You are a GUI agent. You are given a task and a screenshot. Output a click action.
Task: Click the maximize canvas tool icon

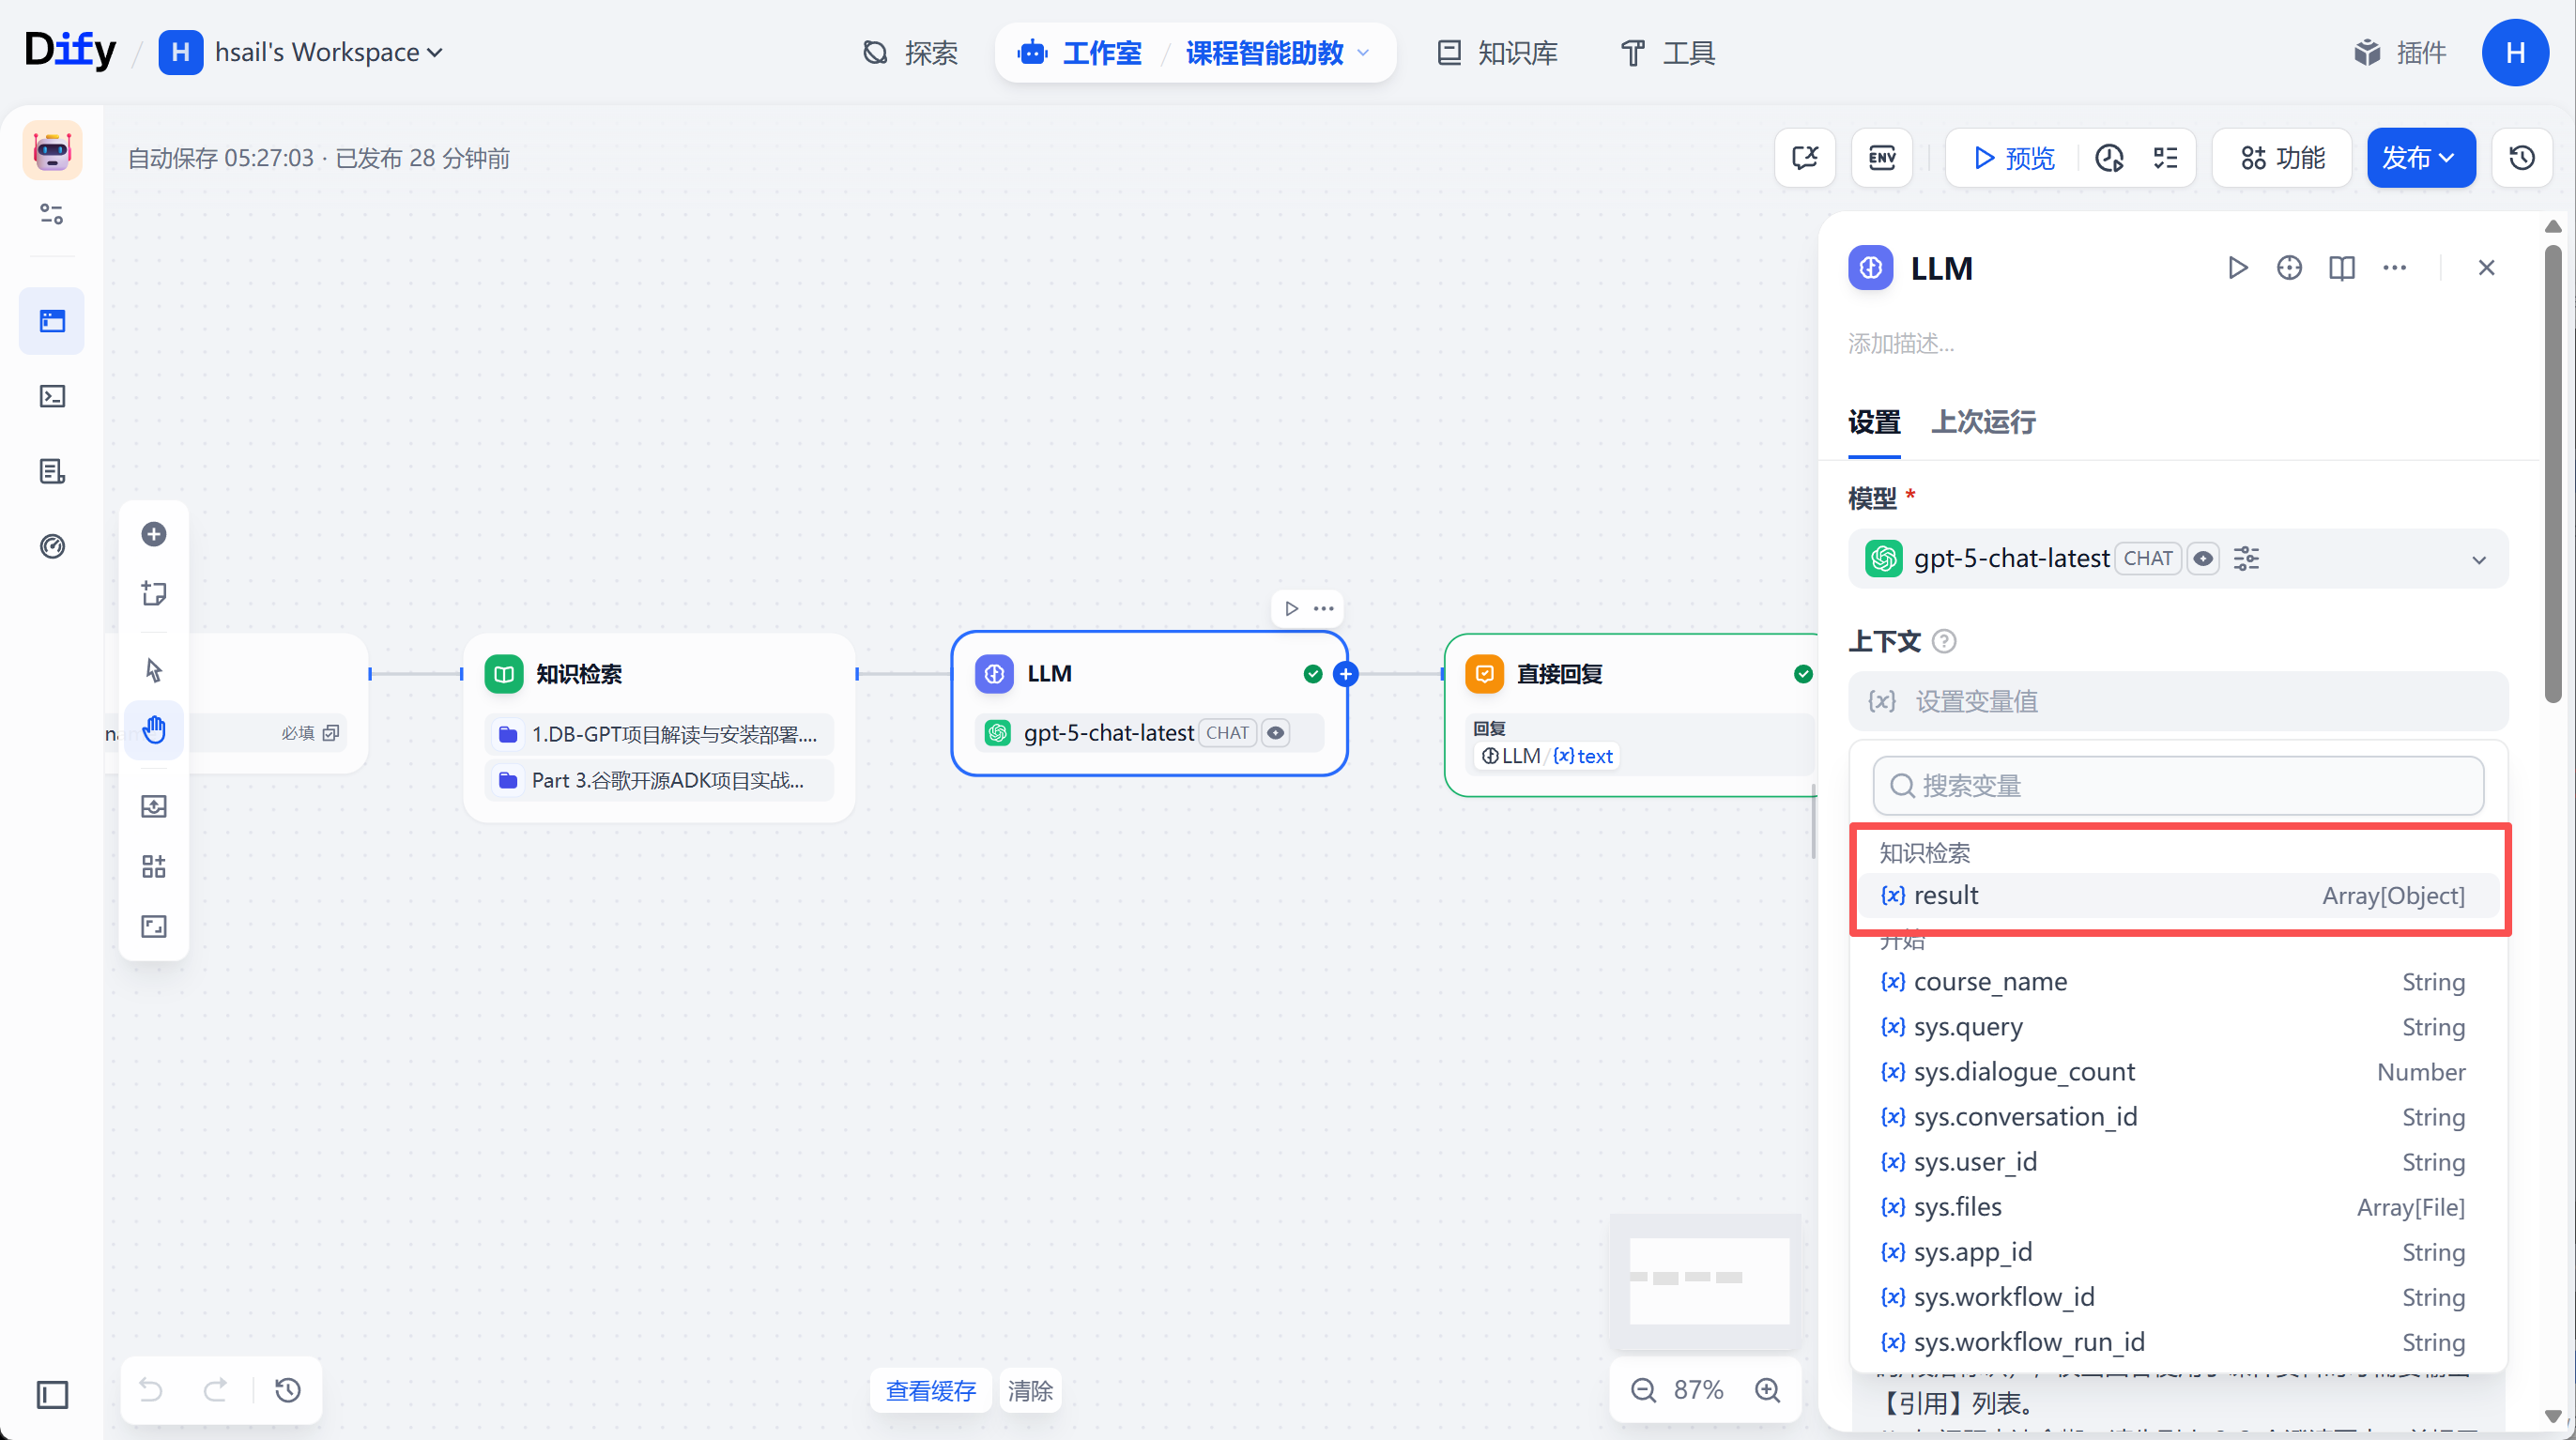154,926
